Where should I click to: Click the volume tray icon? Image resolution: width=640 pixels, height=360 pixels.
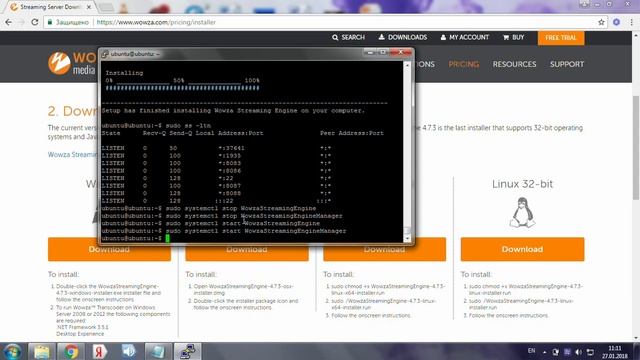tap(578, 352)
